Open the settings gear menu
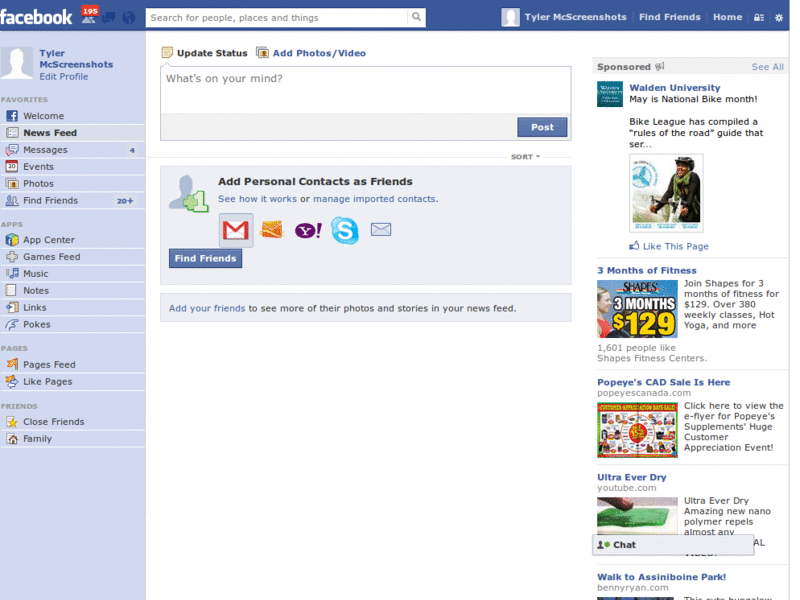This screenshot has width=800, height=600. tap(779, 17)
